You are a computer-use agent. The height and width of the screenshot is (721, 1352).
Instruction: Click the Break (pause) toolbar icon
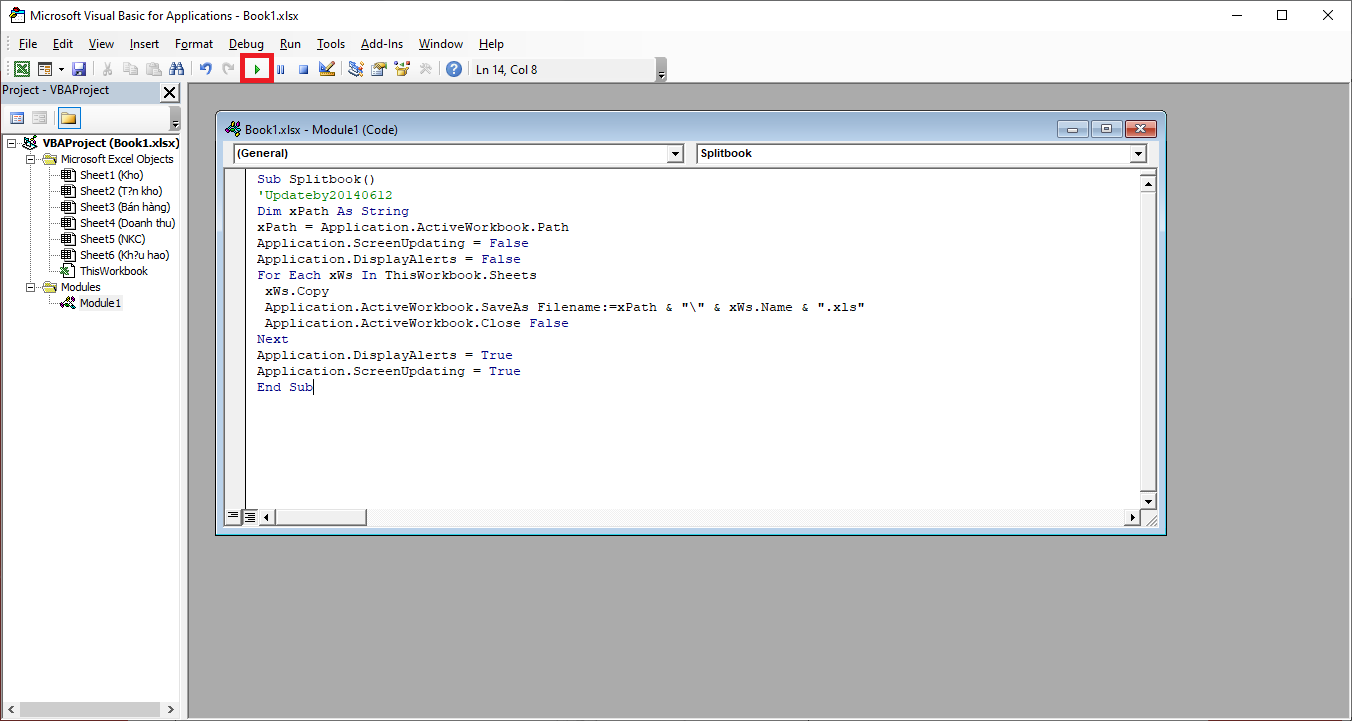280,69
